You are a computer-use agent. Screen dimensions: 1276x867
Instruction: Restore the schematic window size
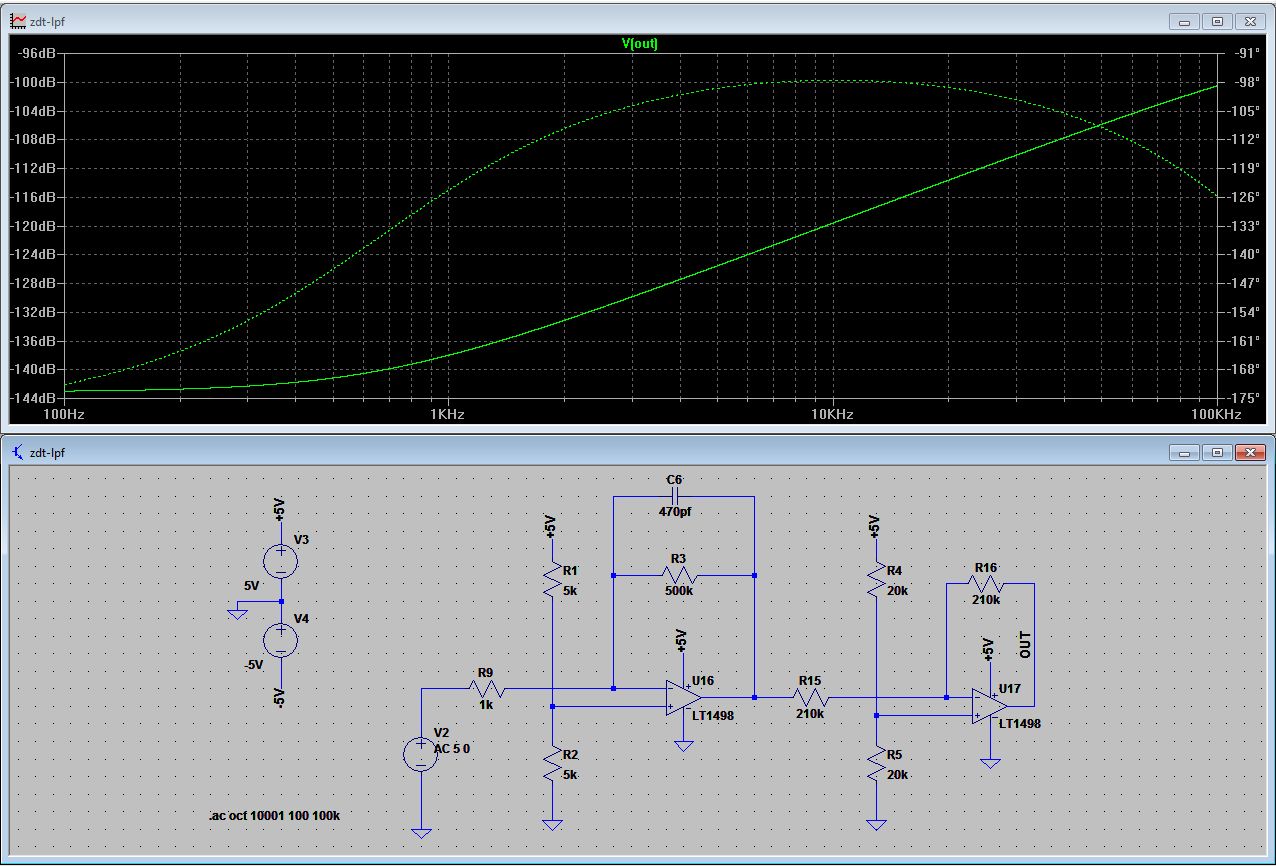[x=1217, y=452]
